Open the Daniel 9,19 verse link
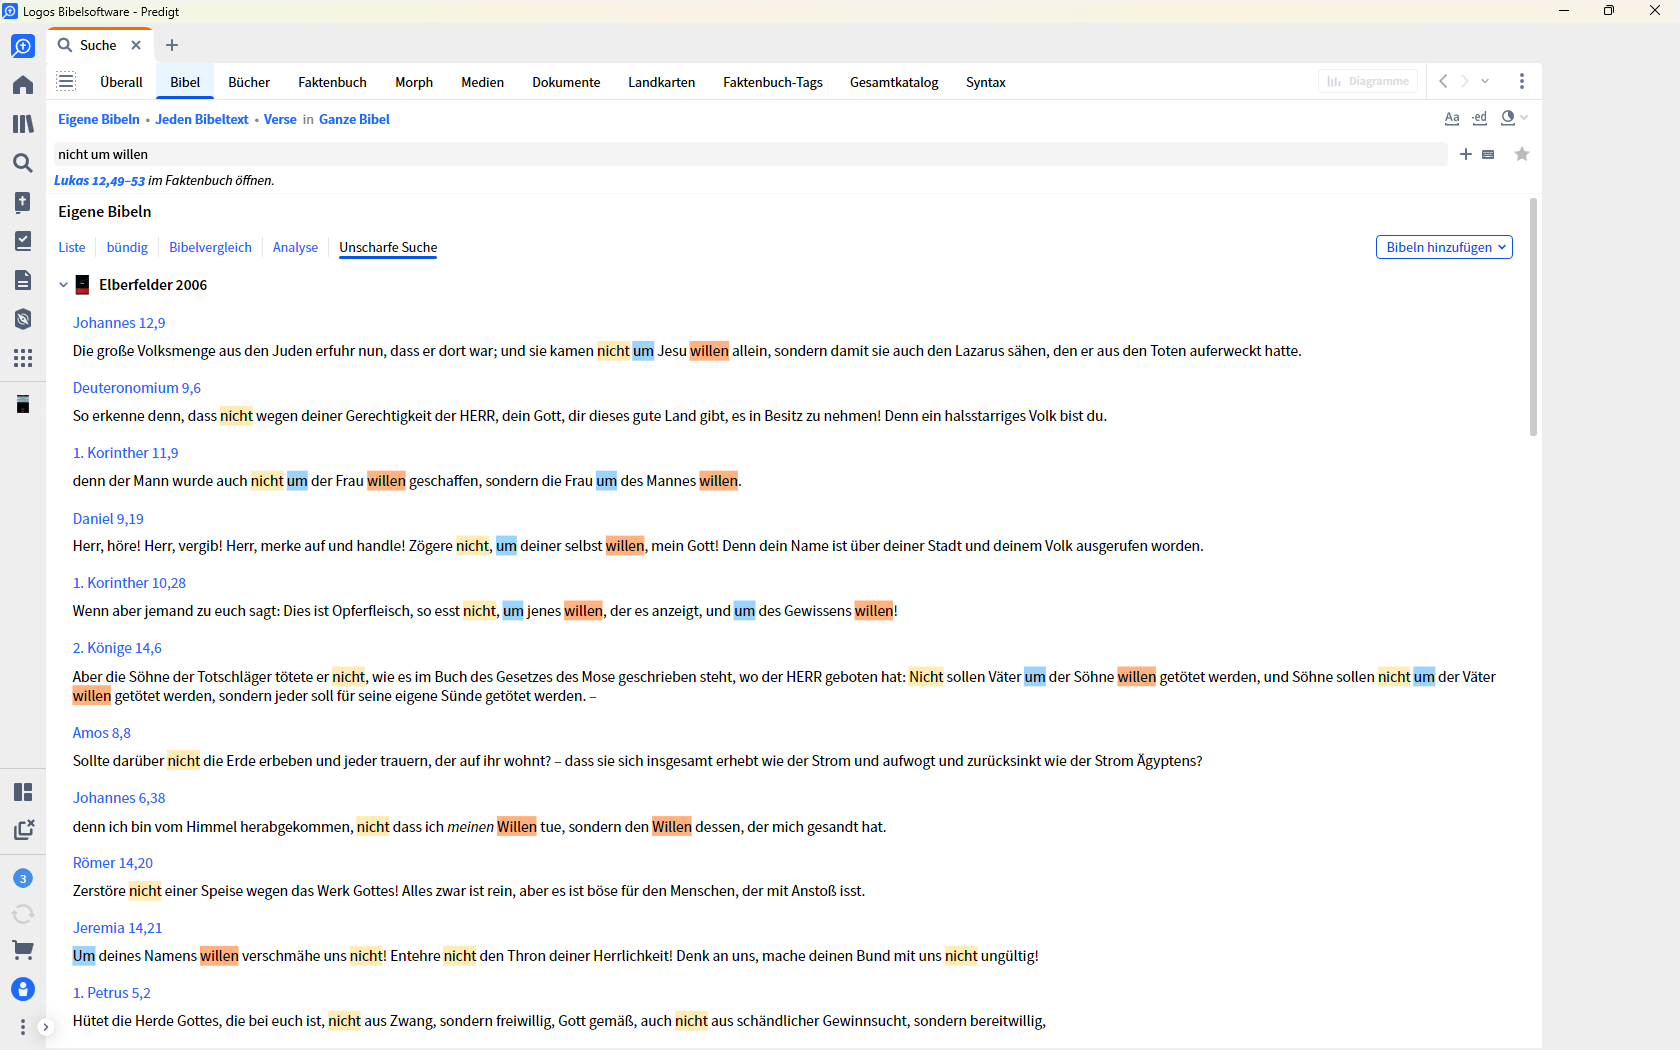Image resolution: width=1680 pixels, height=1050 pixels. [x=108, y=519]
